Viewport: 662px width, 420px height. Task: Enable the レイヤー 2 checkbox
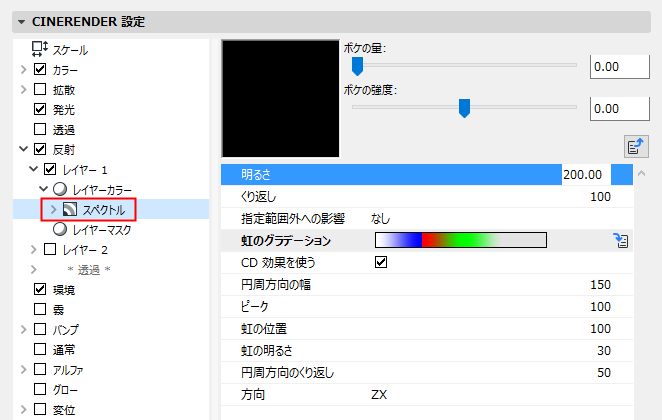(x=50, y=249)
